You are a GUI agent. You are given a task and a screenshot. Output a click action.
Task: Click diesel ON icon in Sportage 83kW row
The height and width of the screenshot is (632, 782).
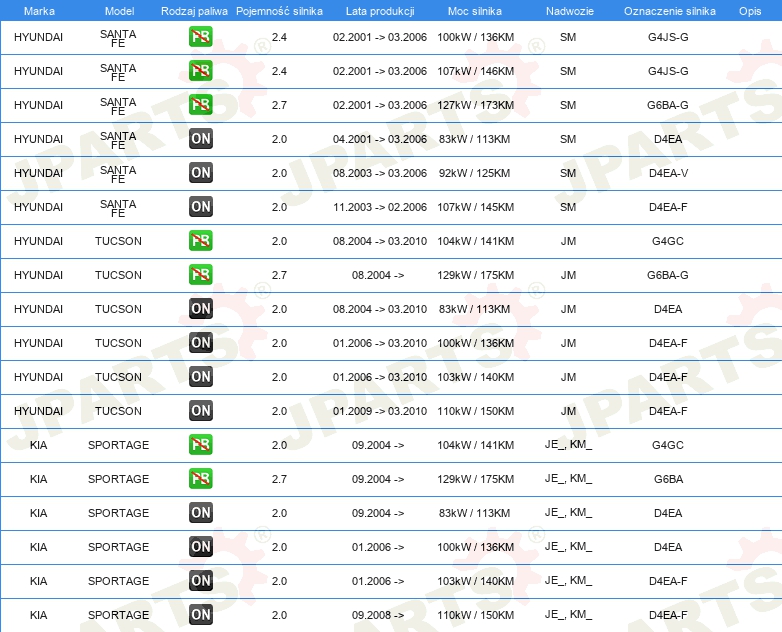pyautogui.click(x=200, y=512)
